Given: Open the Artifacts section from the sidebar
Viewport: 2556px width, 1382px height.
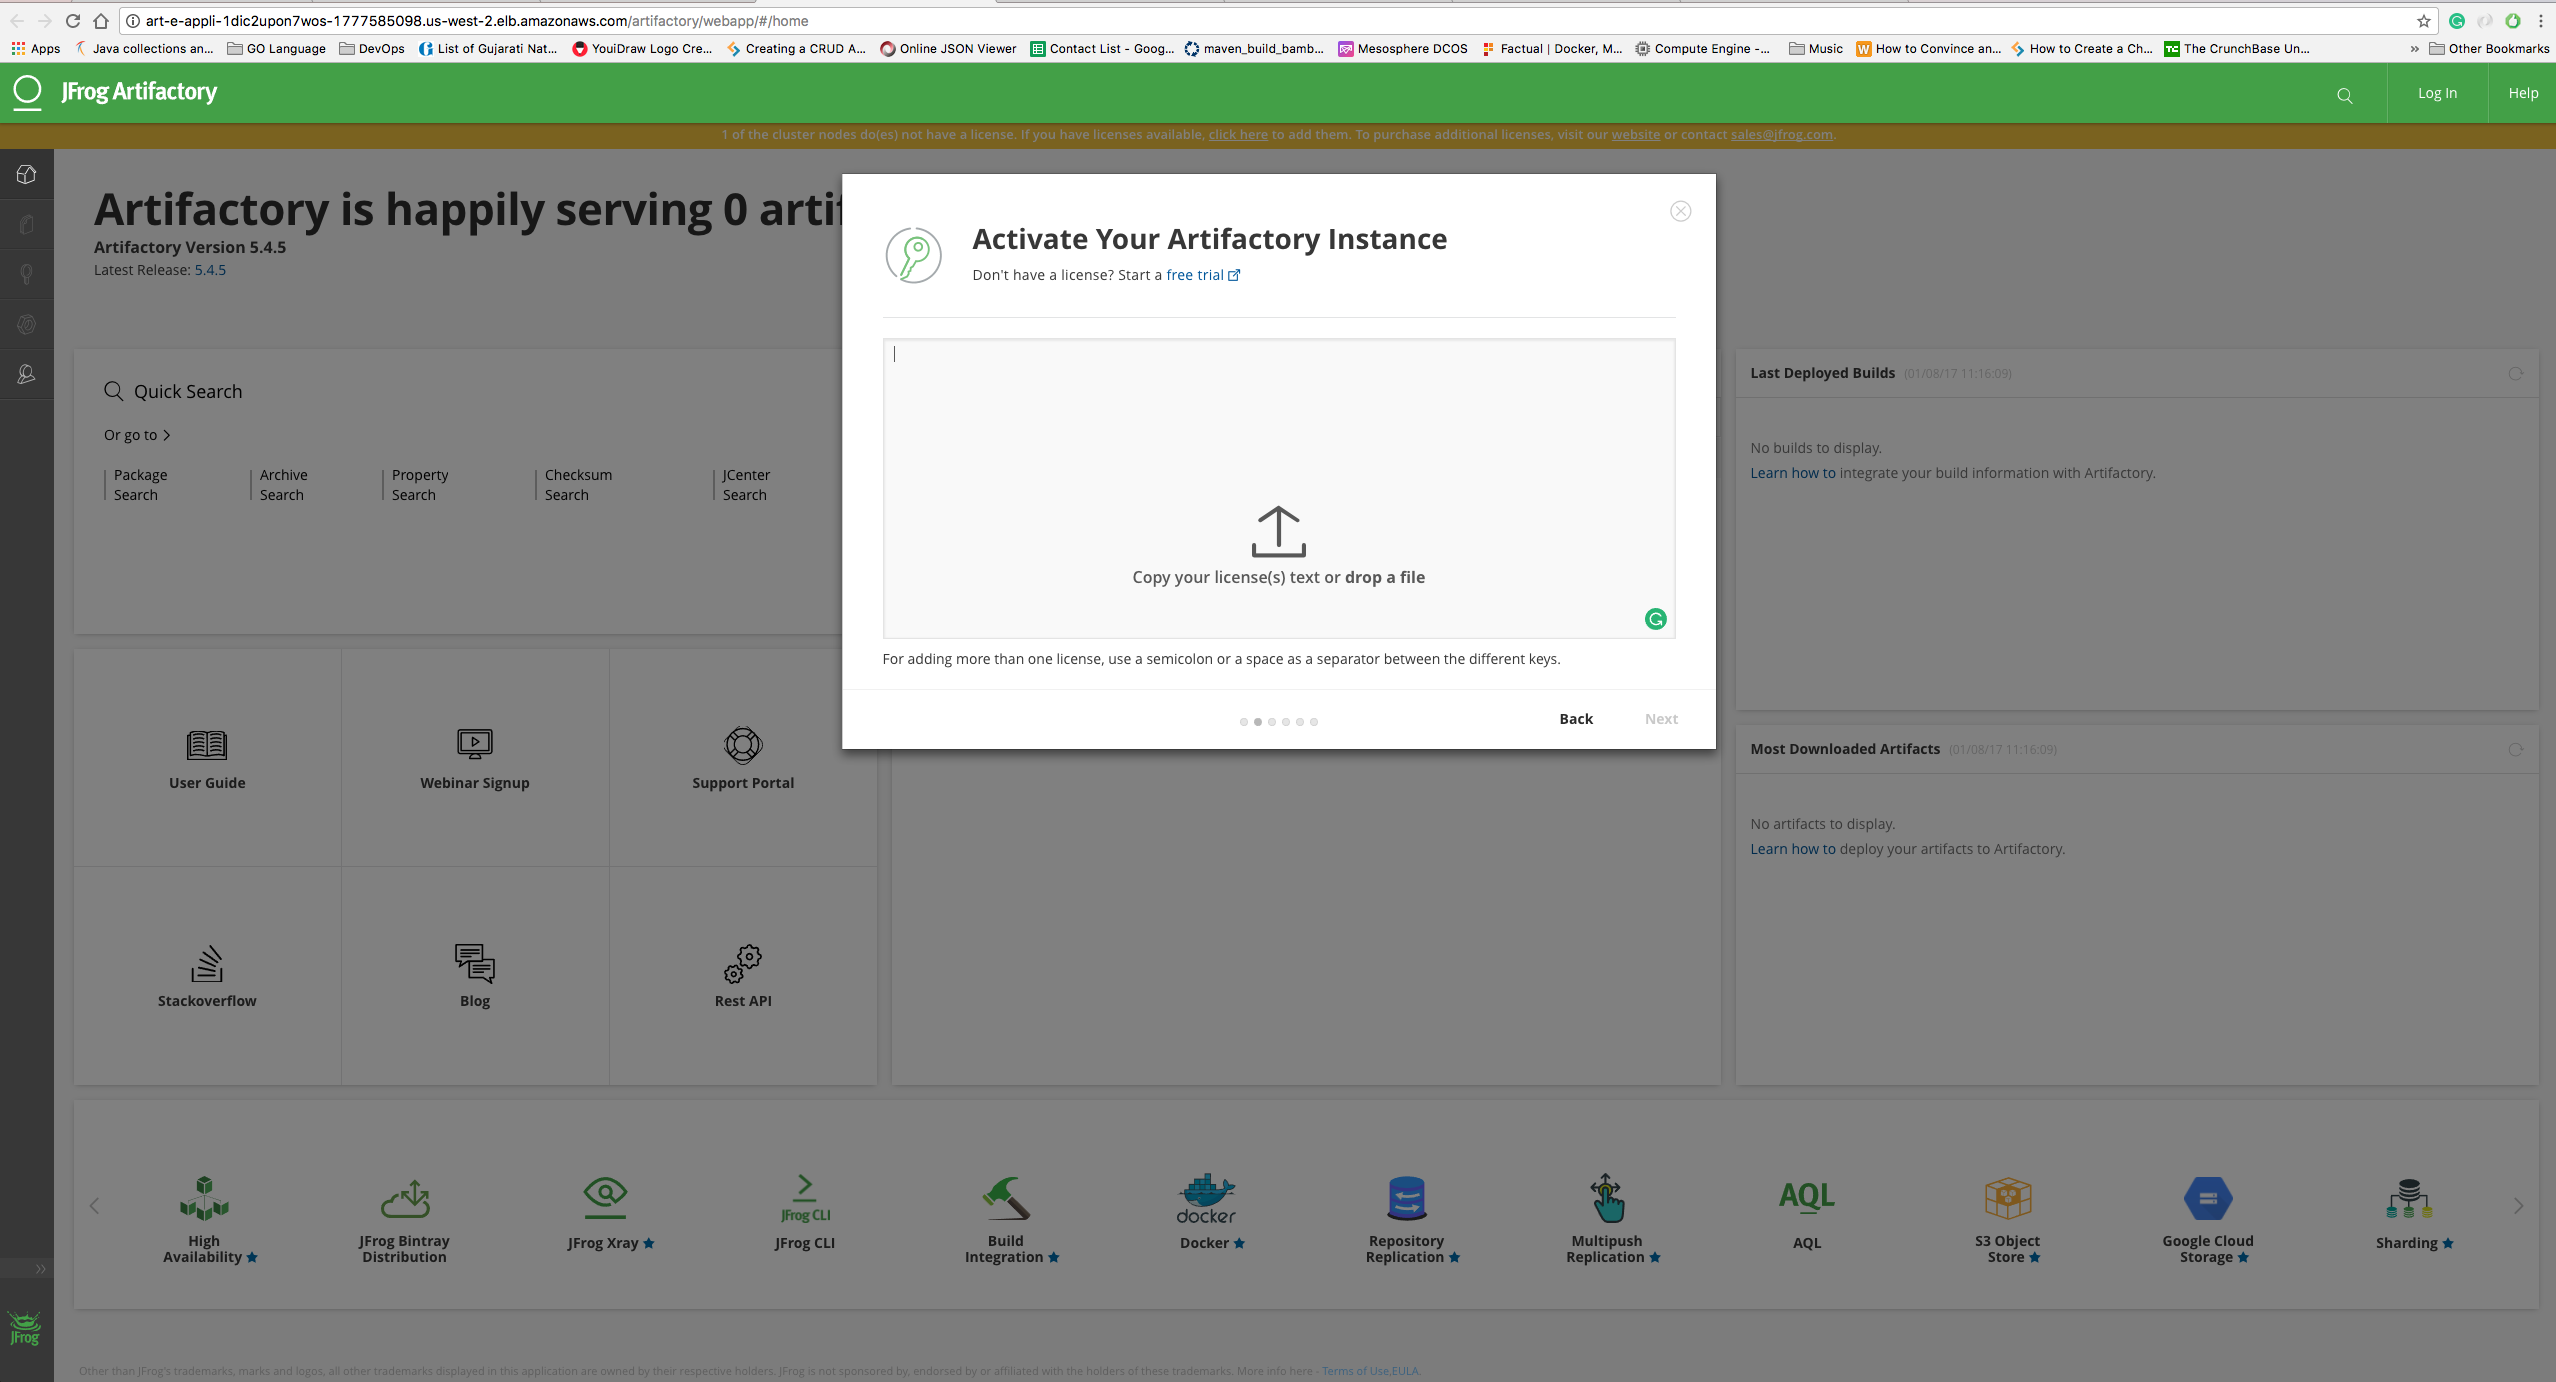Looking at the screenshot, I should pos(26,223).
